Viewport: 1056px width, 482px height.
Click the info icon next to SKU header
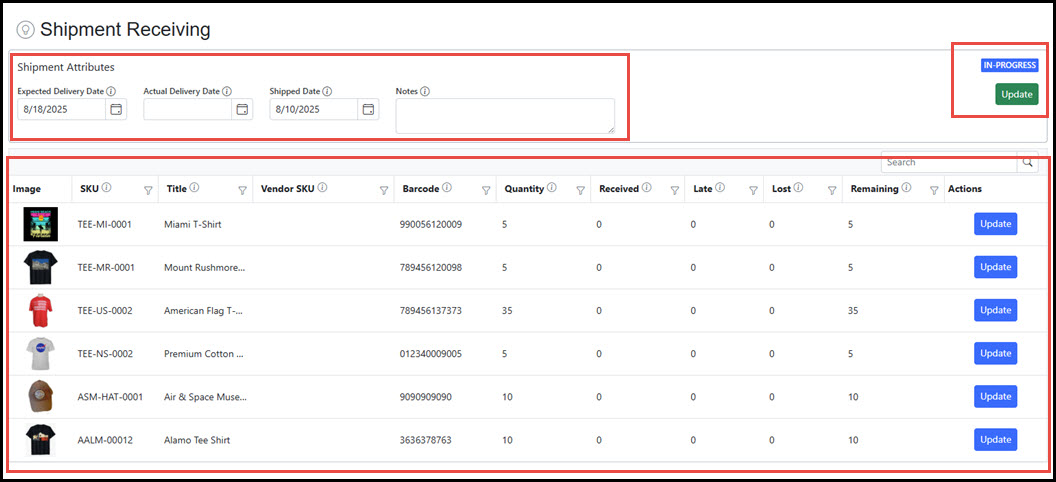click(x=106, y=188)
